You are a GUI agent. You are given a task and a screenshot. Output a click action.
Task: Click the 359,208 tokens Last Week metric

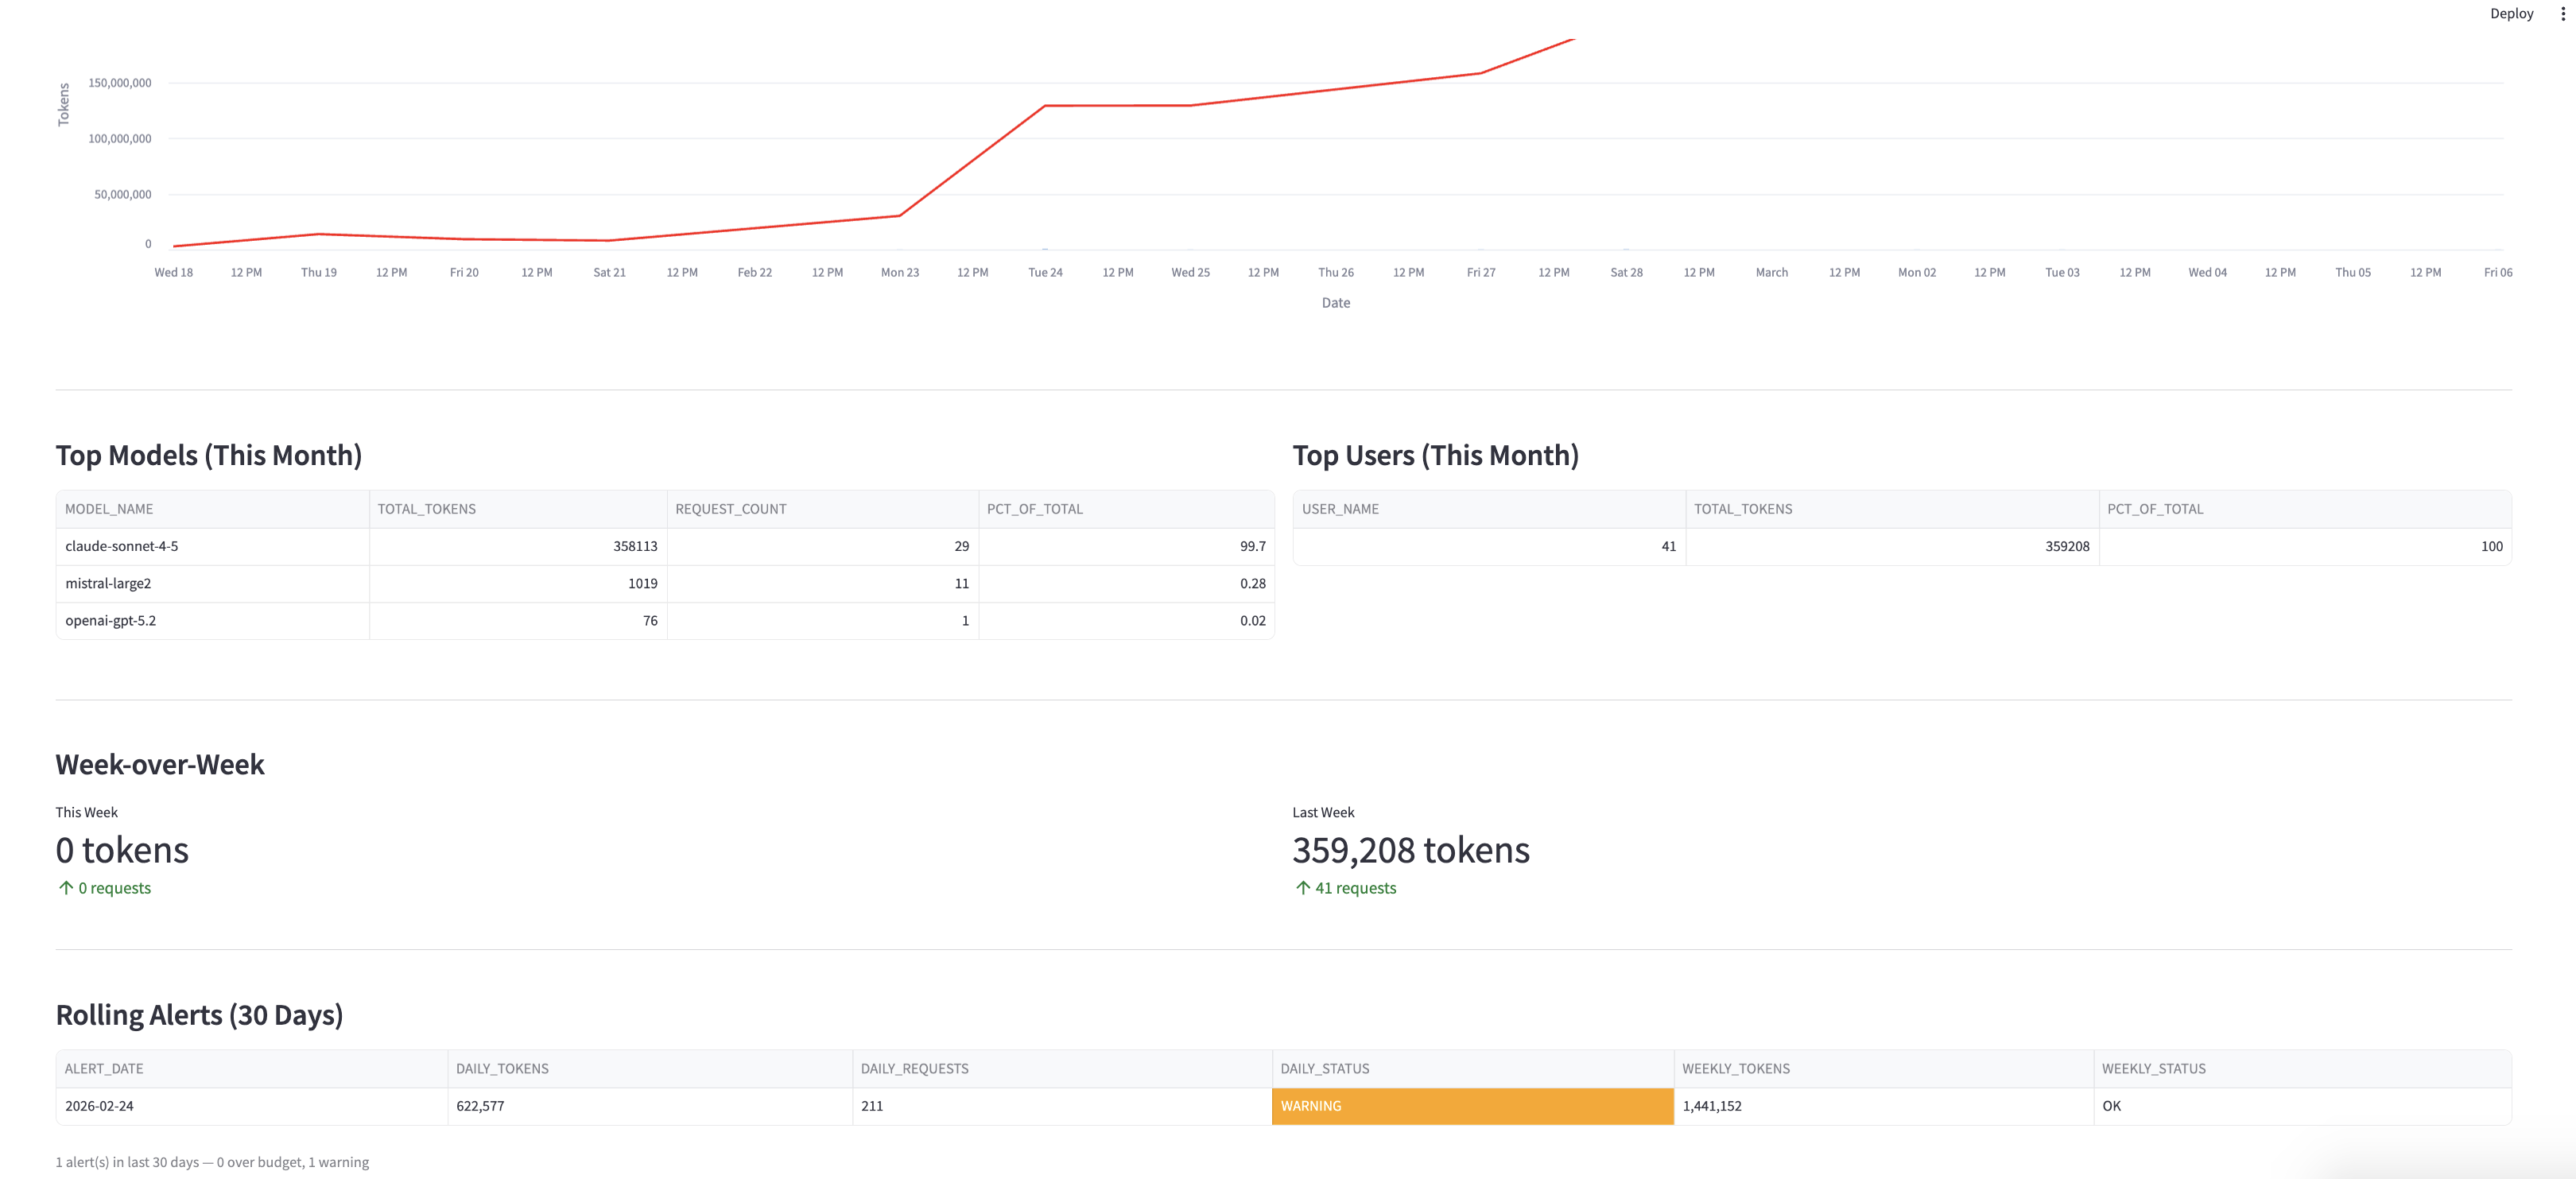tap(1410, 850)
